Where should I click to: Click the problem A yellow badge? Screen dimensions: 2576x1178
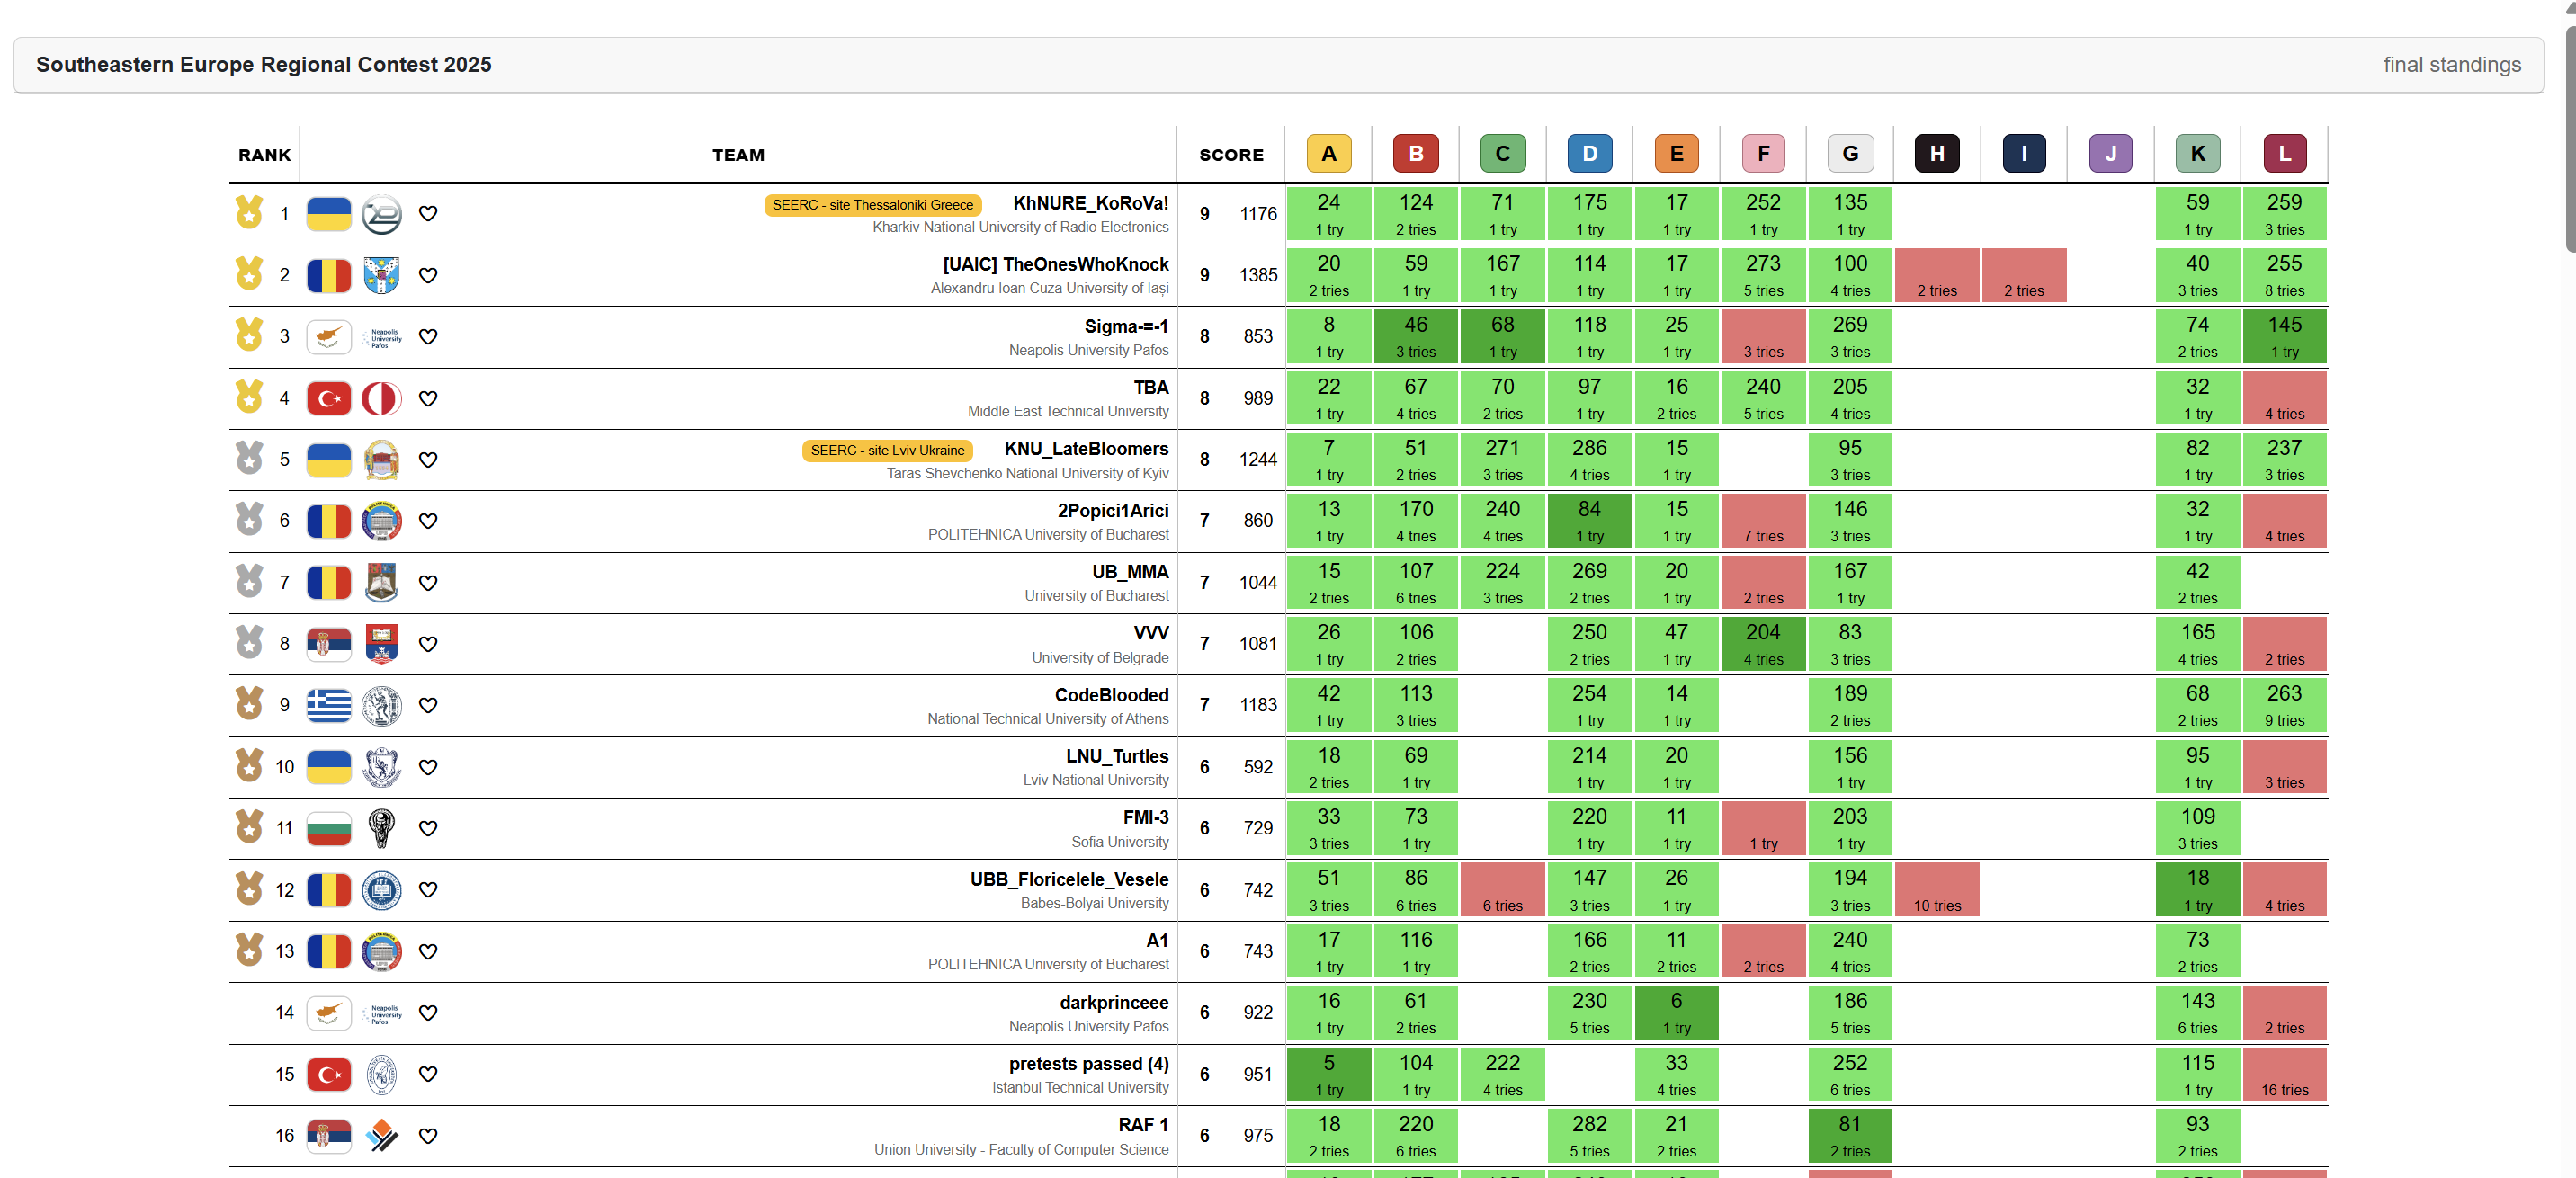(1328, 154)
